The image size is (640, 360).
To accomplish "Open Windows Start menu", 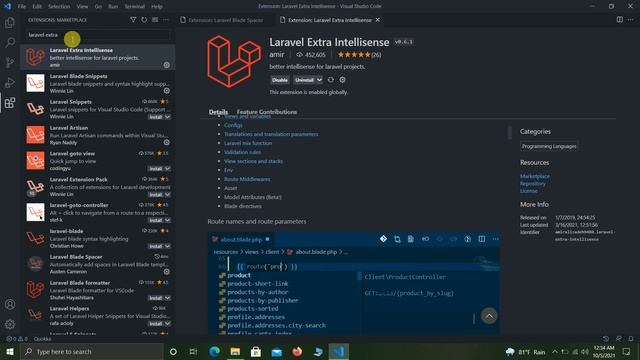I will [10, 351].
